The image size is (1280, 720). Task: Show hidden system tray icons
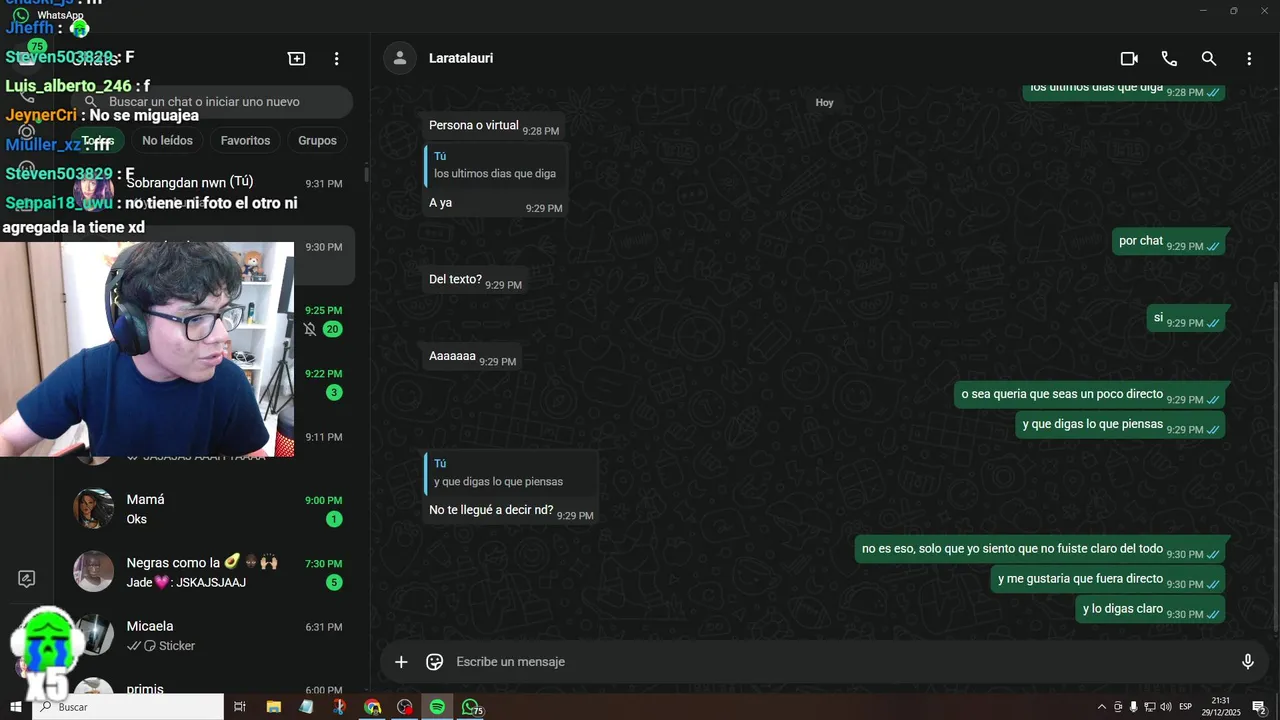(x=1102, y=707)
